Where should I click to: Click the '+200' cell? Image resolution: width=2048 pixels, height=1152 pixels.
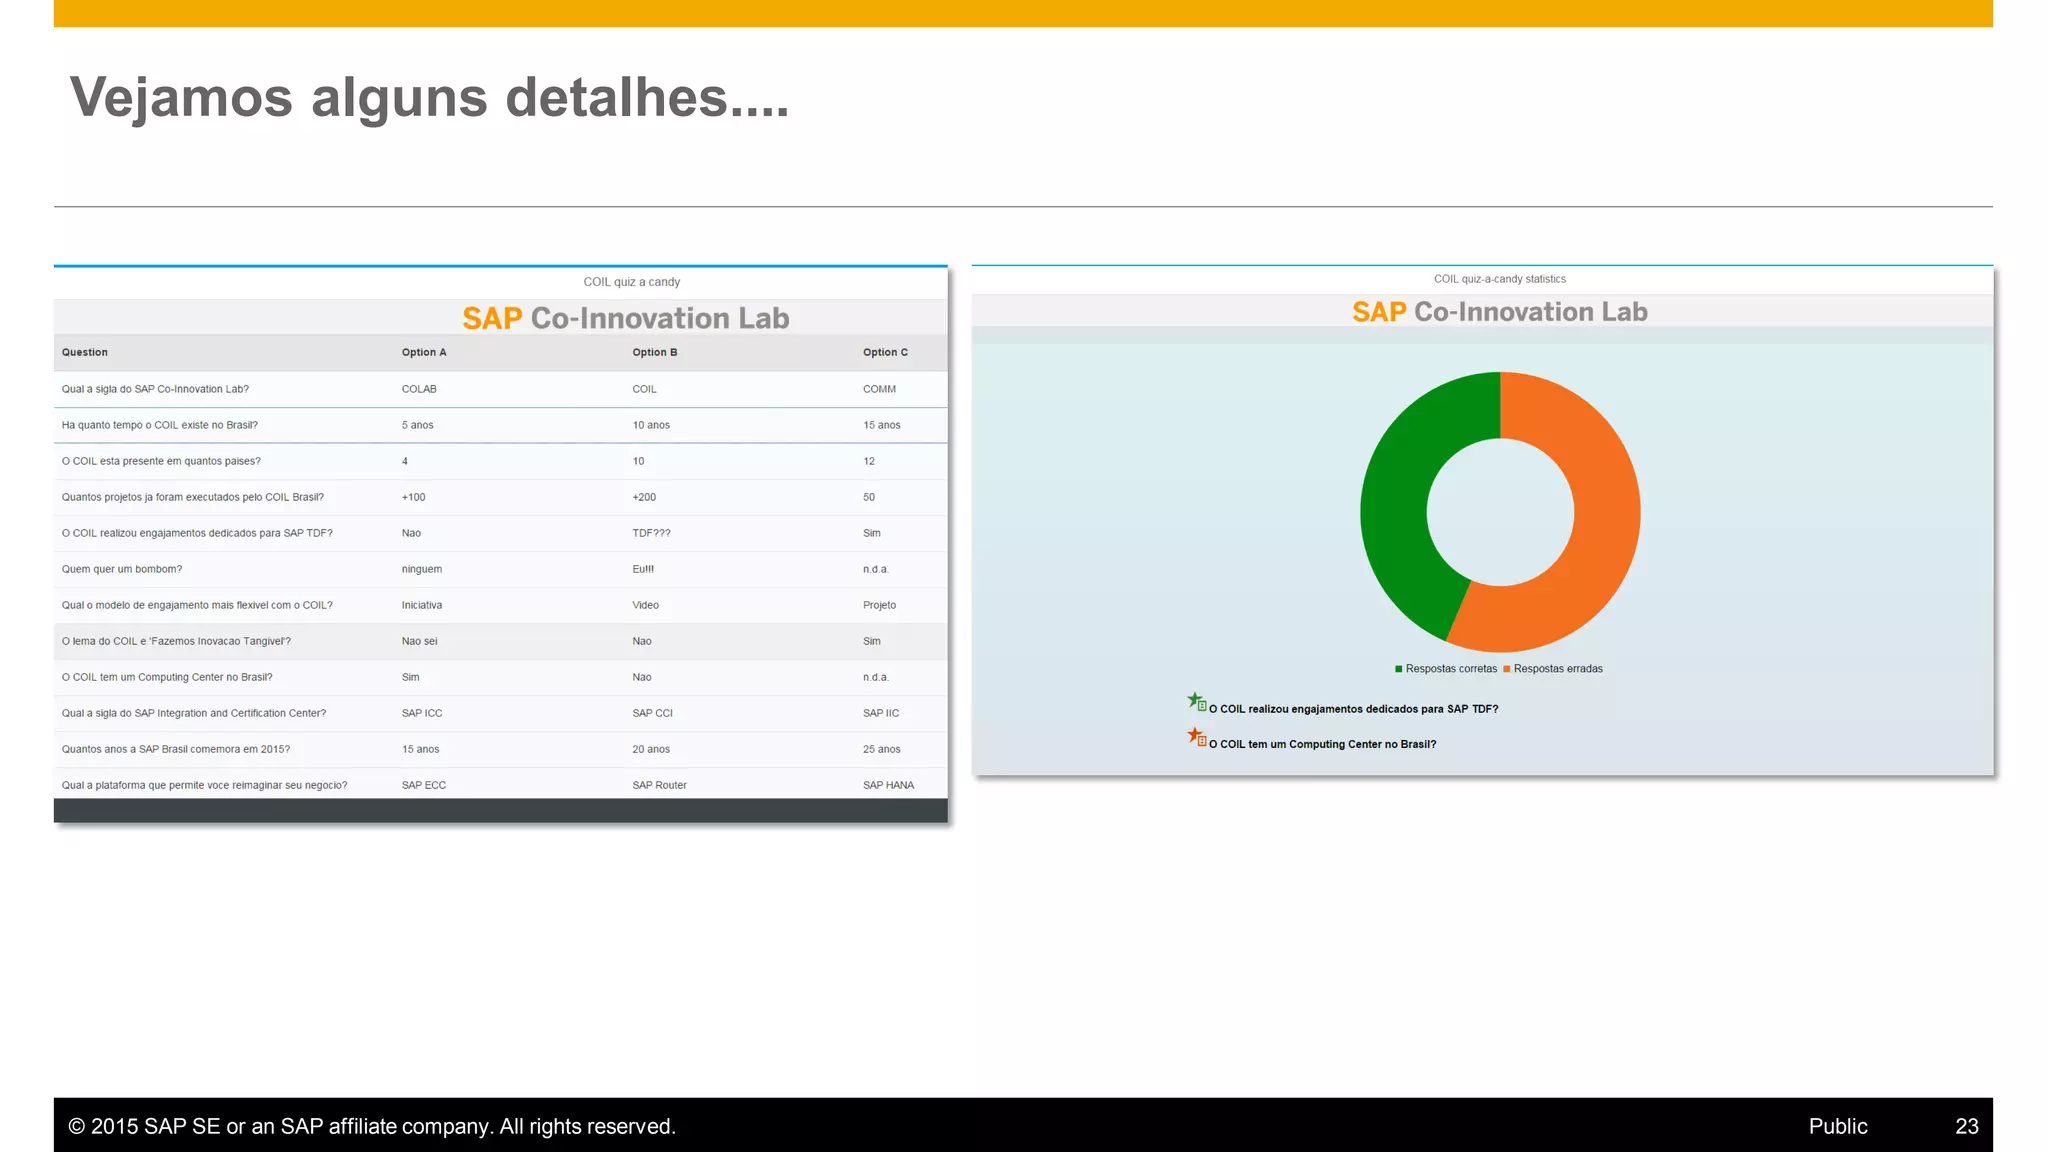pos(645,497)
